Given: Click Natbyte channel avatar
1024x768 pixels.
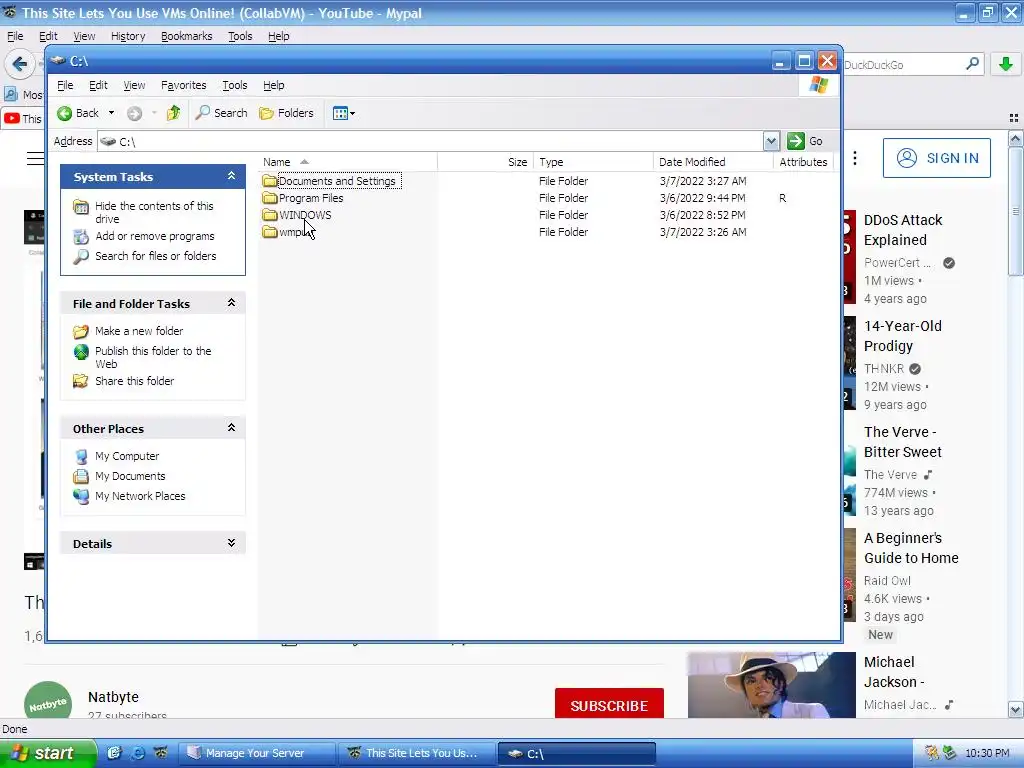Looking at the screenshot, I should click(48, 700).
